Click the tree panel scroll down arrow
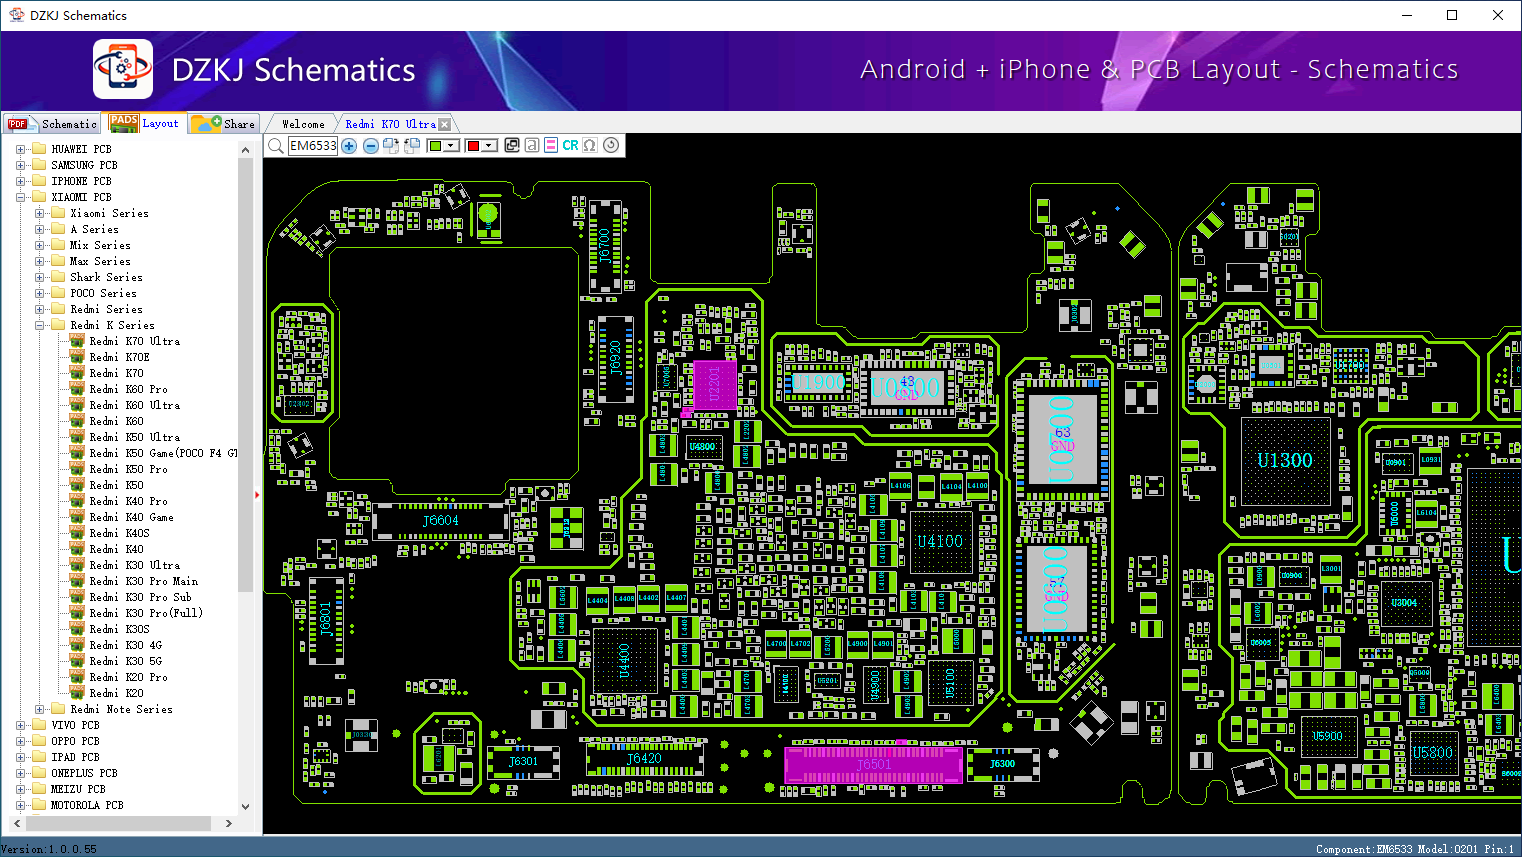Screen dimensions: 1522x857 coord(246,807)
